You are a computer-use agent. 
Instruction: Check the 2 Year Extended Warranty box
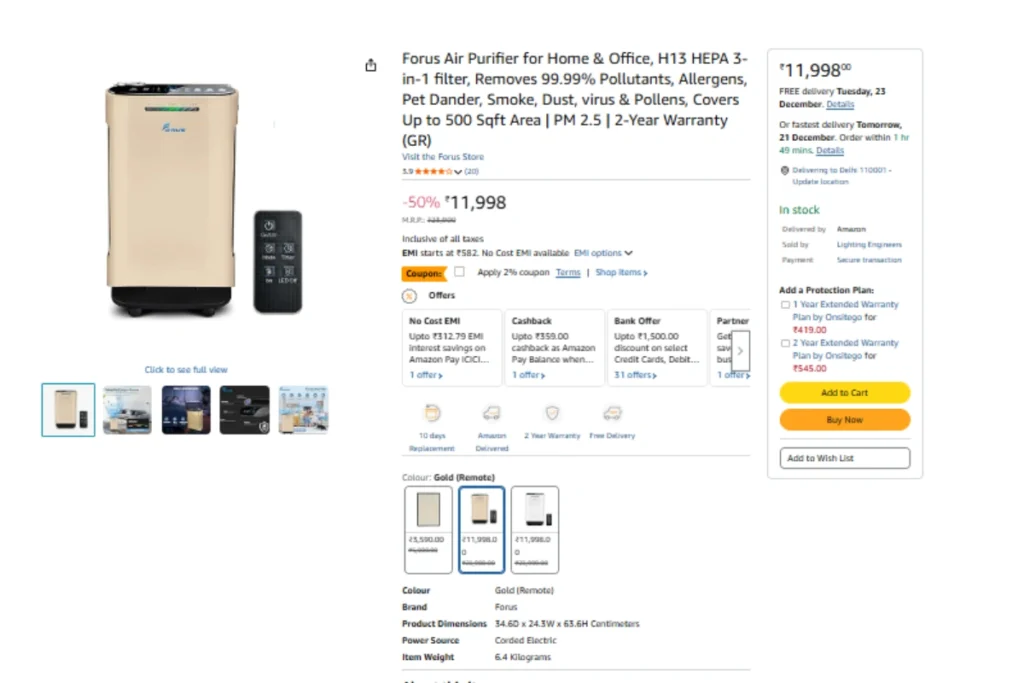785,343
